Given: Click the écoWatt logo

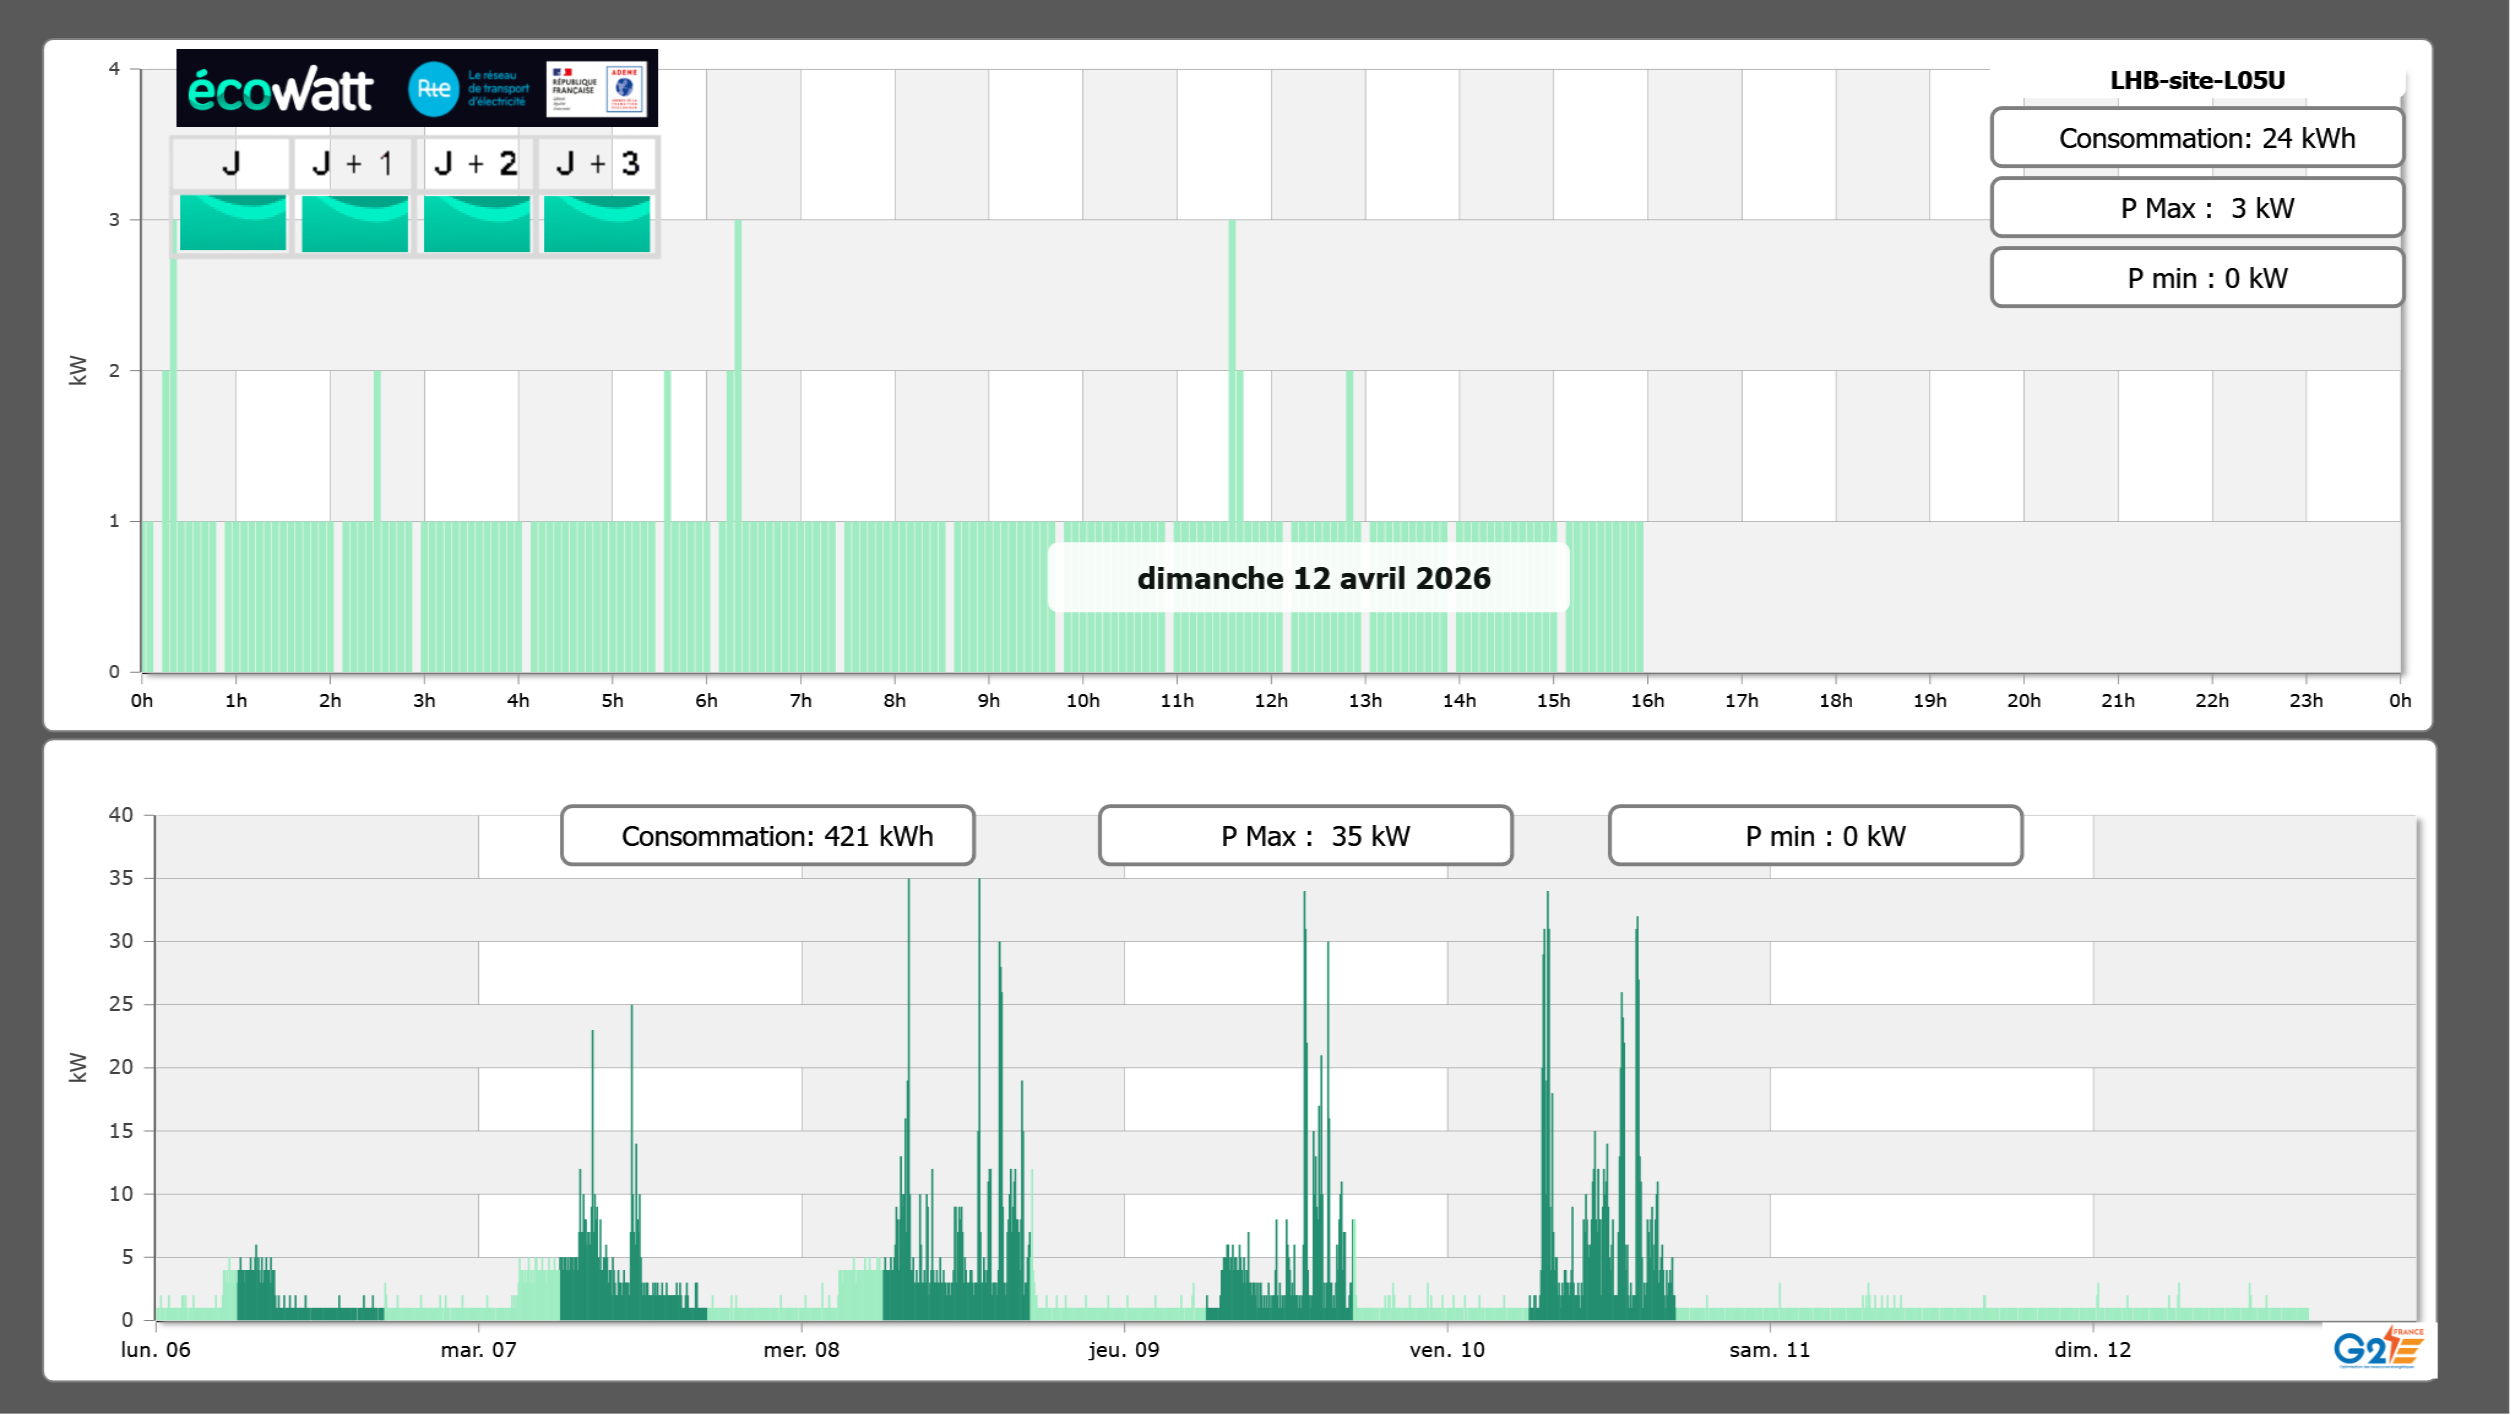Looking at the screenshot, I should 280,90.
